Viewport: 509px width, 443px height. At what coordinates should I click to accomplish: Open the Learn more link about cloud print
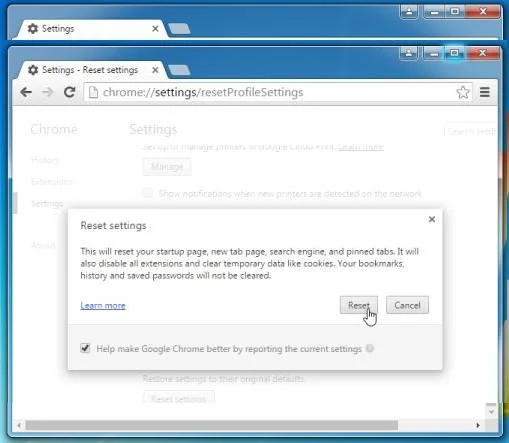[x=361, y=147]
